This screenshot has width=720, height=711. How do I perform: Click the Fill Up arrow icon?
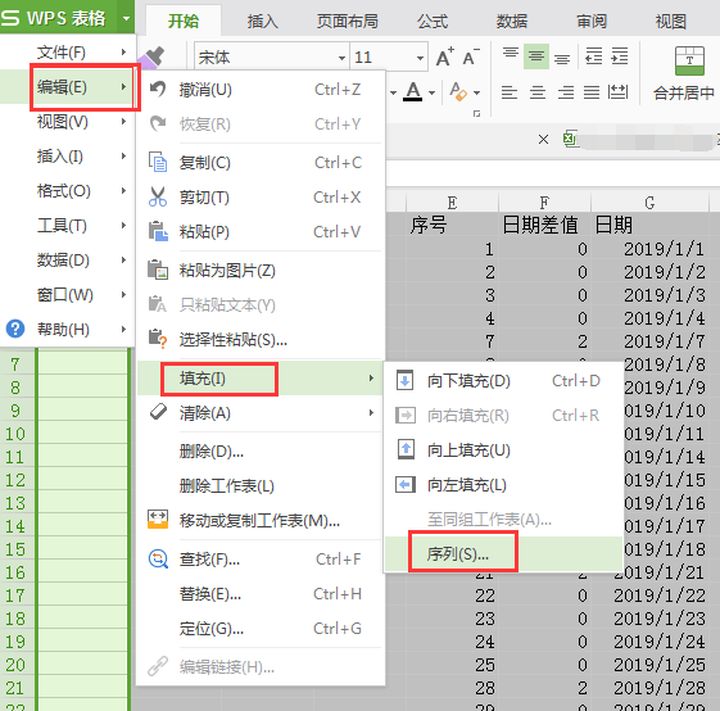coord(405,450)
